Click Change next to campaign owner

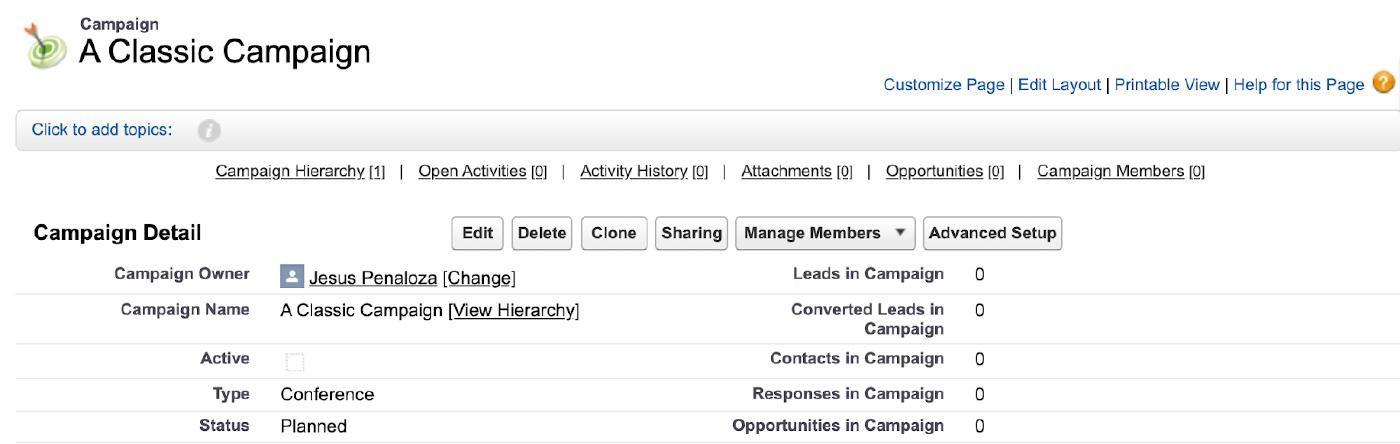[x=479, y=278]
